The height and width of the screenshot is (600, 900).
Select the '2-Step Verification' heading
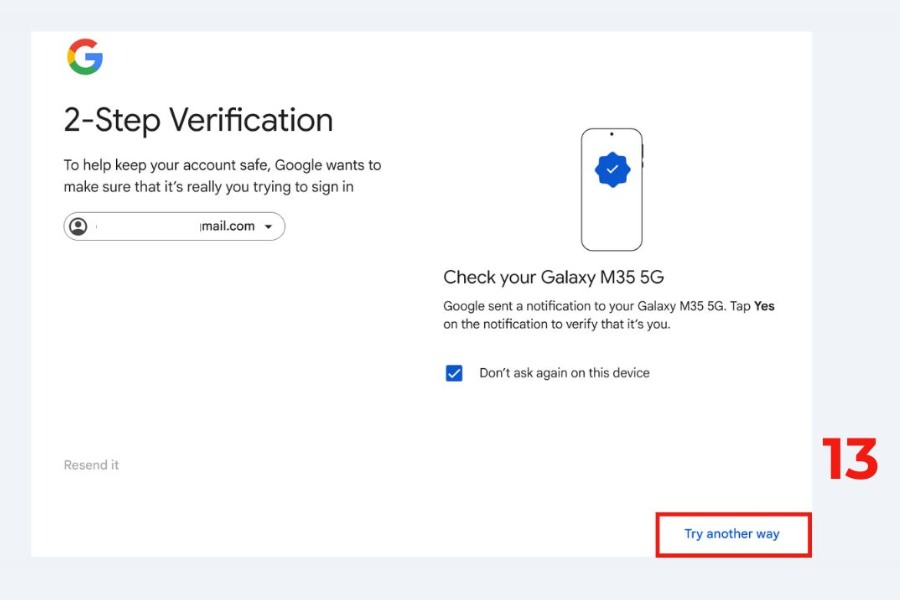pos(198,120)
